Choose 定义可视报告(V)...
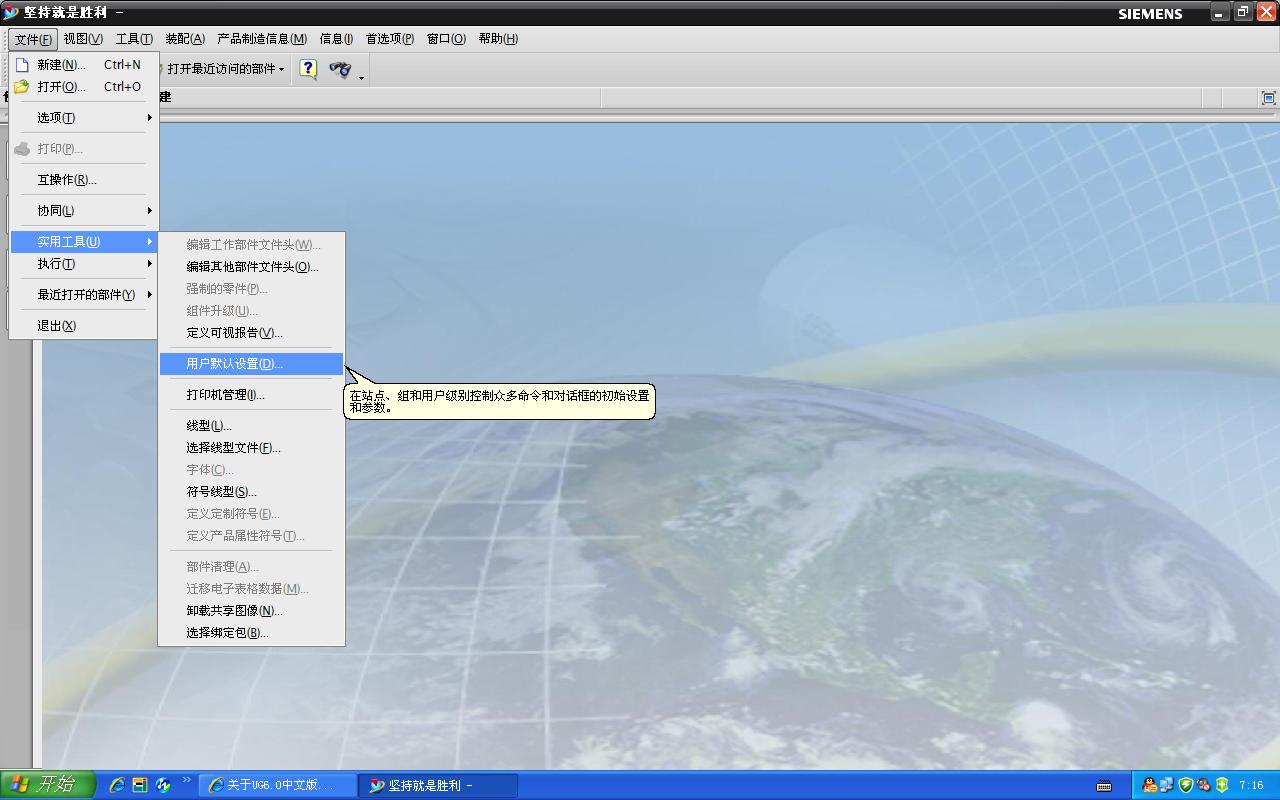Viewport: 1280px width, 800px height. [x=251, y=332]
